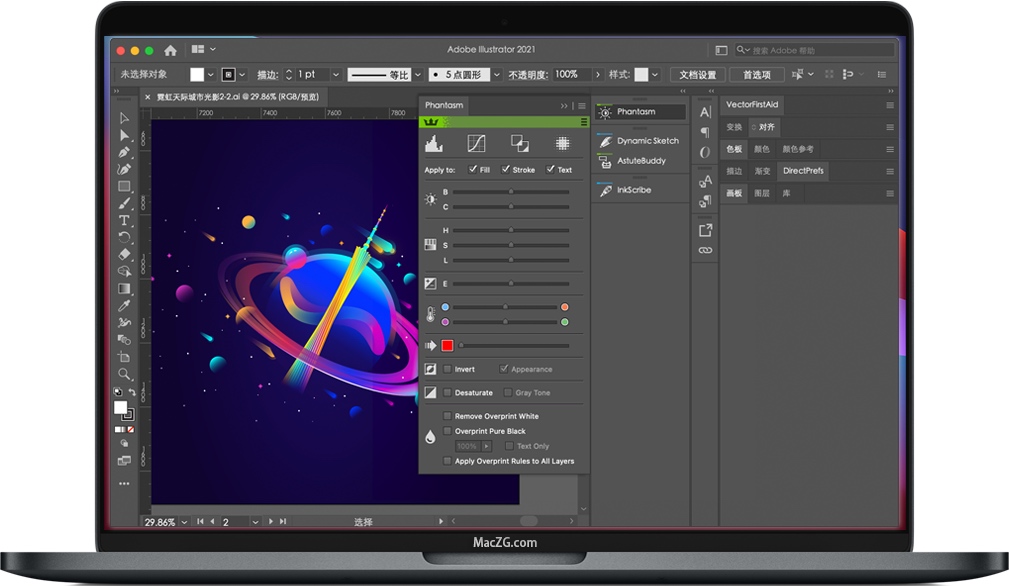
Task: Open the Dynamic Sketch panel
Action: coord(647,141)
